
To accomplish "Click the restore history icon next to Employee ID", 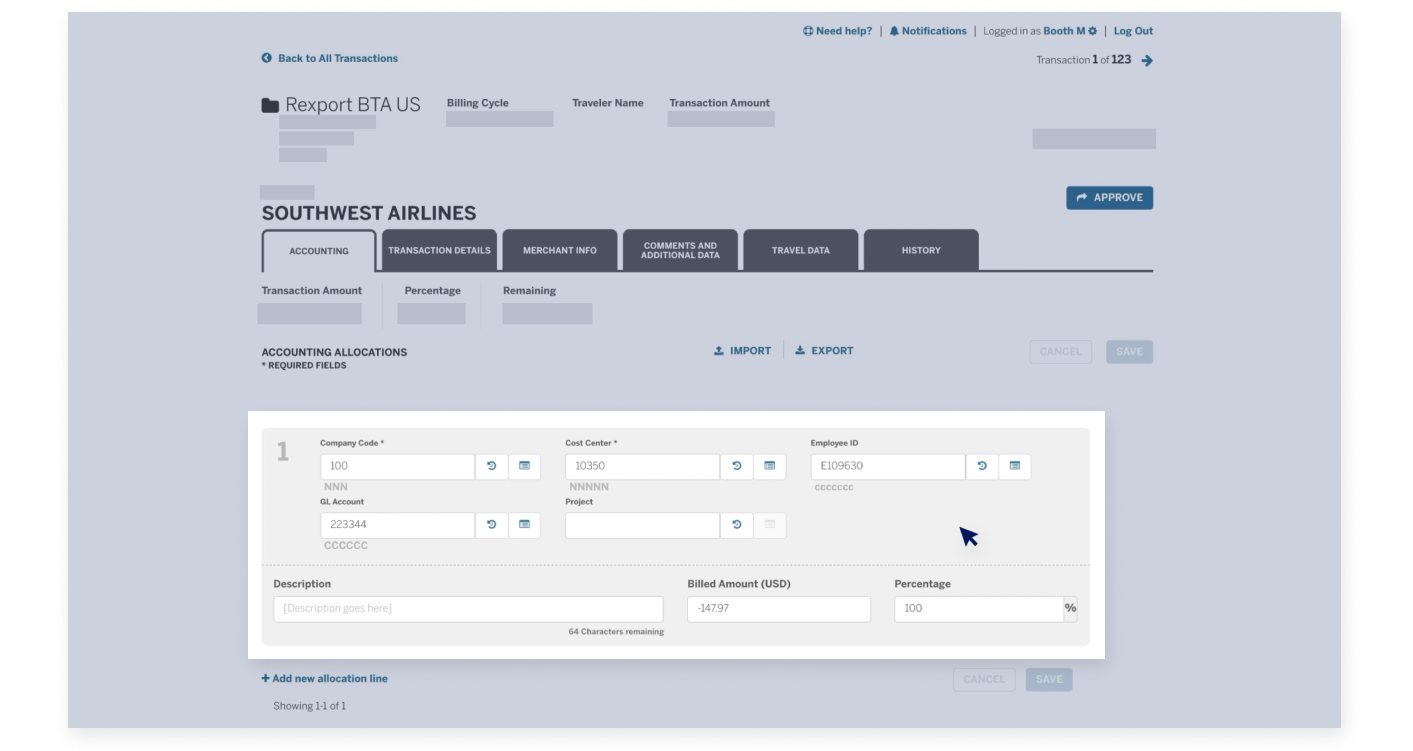I will click(x=981, y=466).
